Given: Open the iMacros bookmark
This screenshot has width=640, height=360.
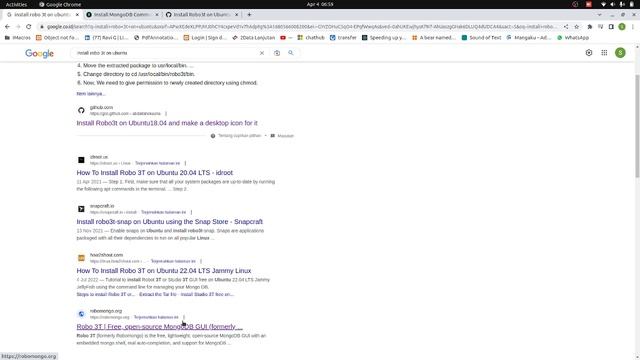Looking at the screenshot, I should [x=18, y=38].
